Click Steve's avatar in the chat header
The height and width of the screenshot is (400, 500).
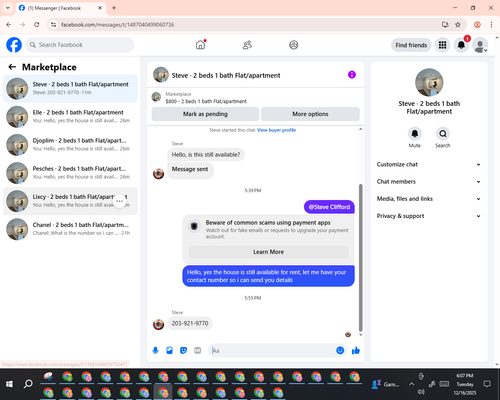pos(161,75)
